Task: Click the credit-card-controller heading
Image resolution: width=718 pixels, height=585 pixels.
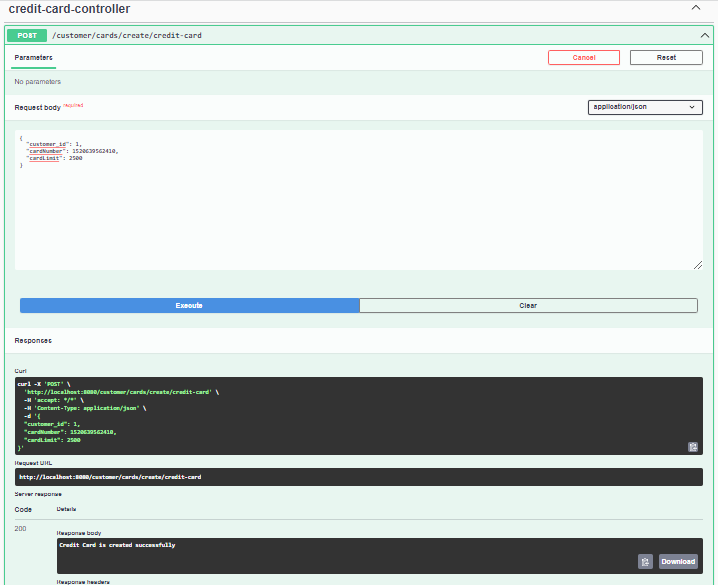Action: 69,9
